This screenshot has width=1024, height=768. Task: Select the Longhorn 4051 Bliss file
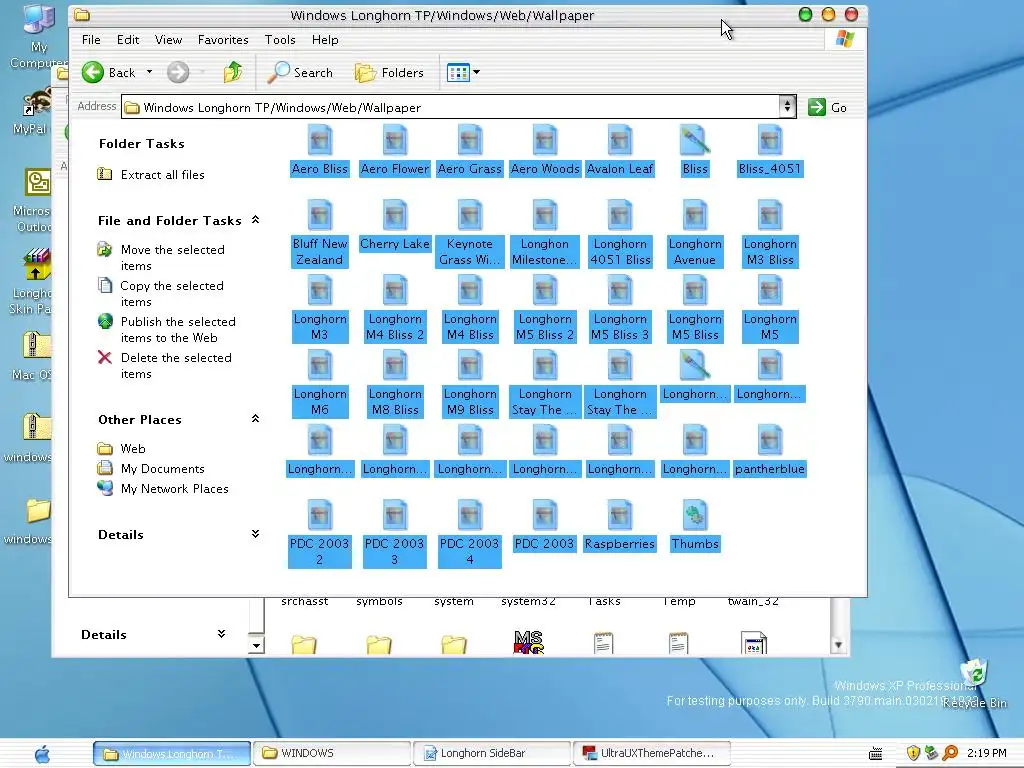click(x=620, y=233)
